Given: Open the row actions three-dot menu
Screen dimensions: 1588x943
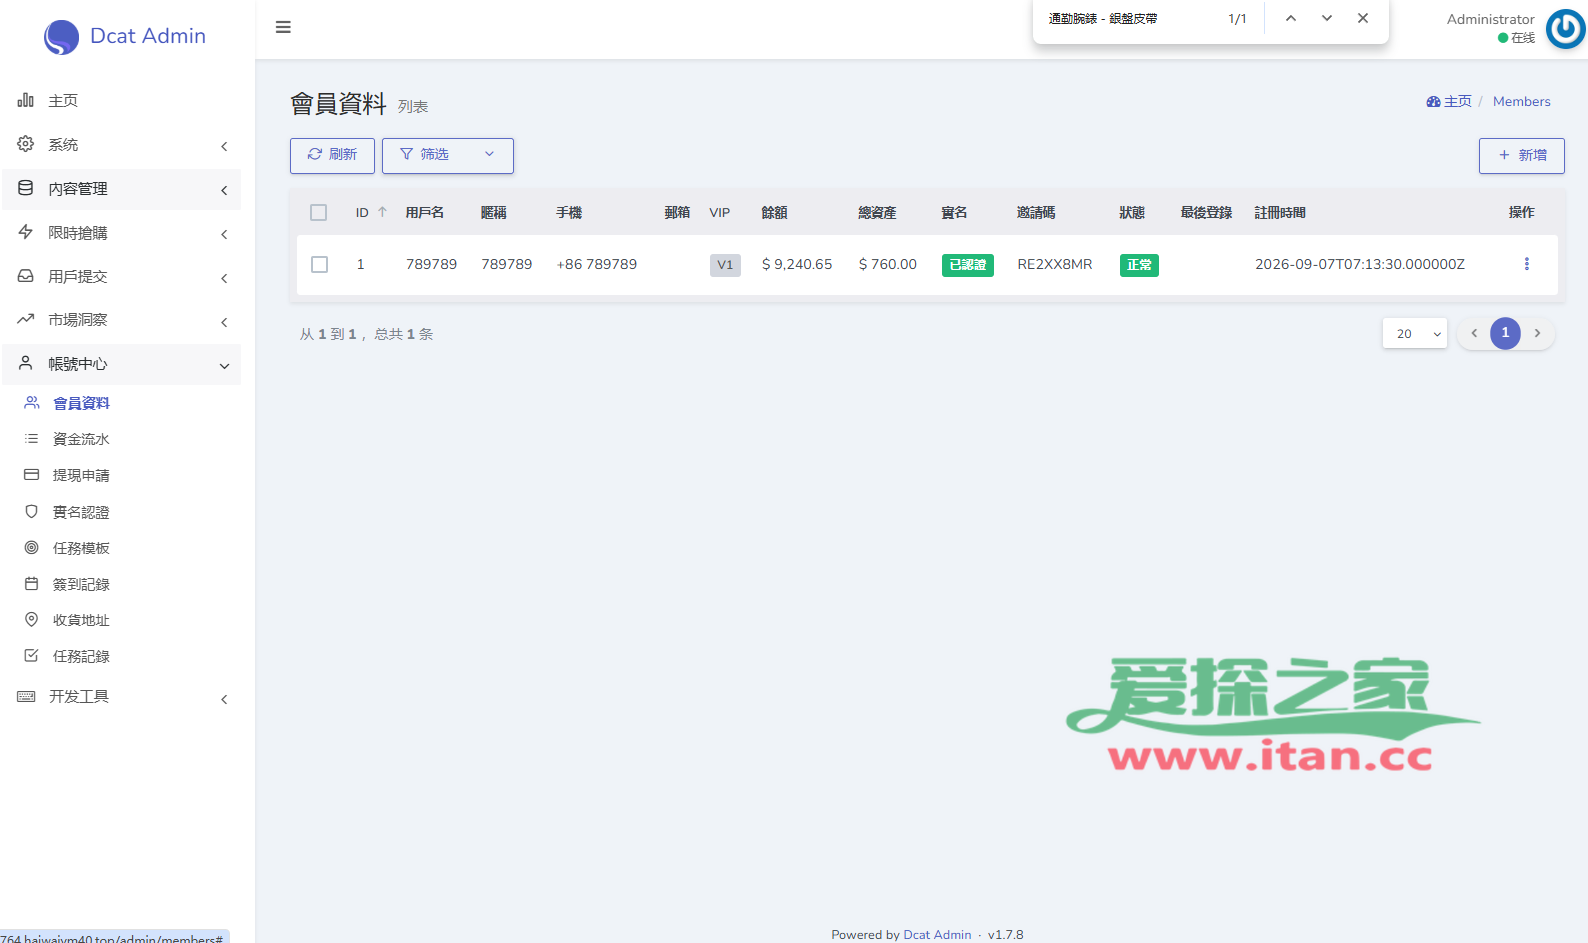Looking at the screenshot, I should coord(1526,264).
